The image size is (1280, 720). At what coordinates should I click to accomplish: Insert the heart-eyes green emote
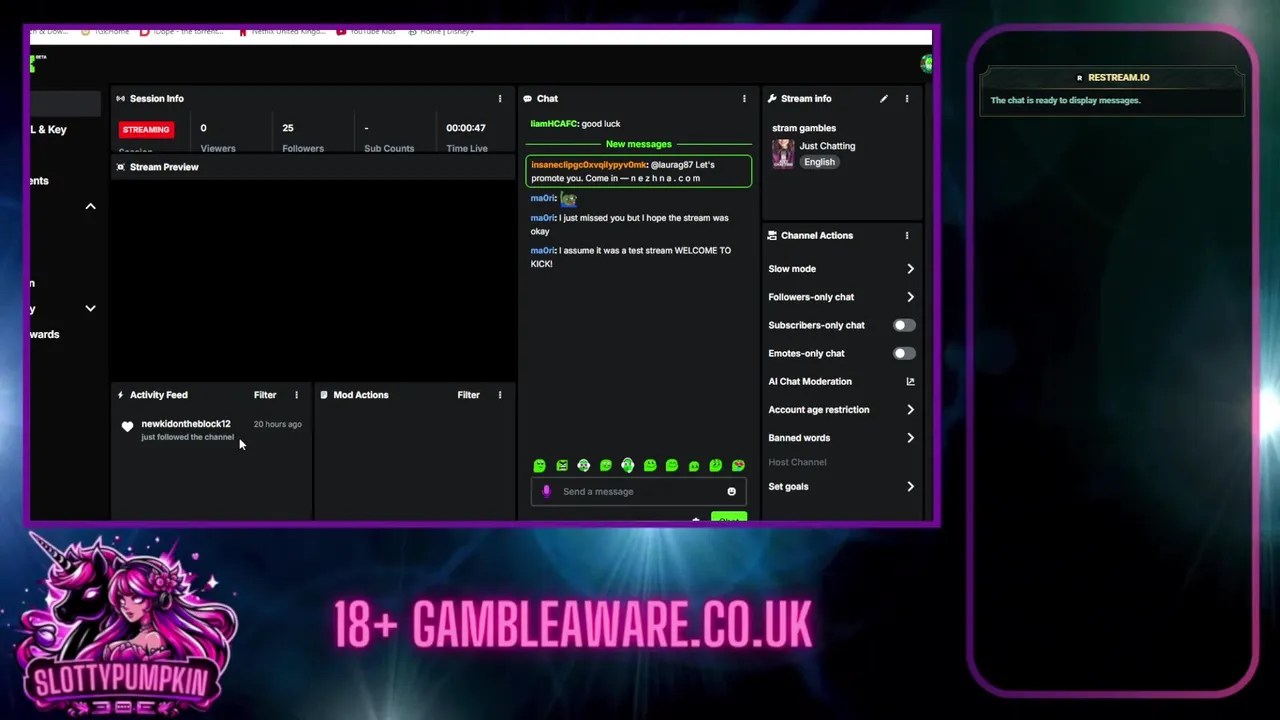pyautogui.click(x=738, y=466)
